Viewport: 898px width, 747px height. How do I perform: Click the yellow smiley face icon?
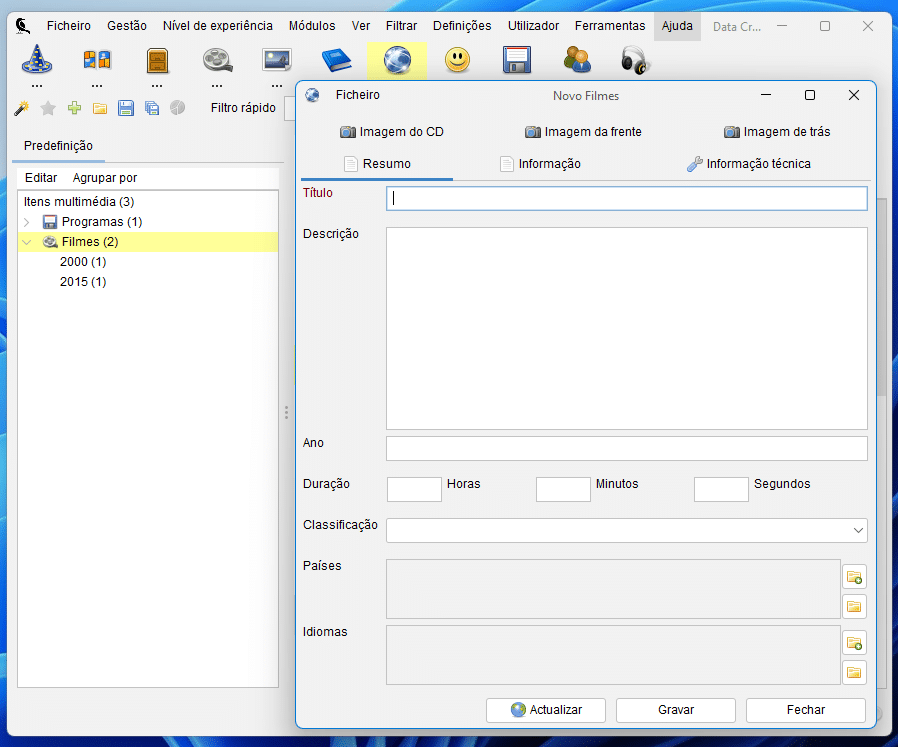pos(457,60)
